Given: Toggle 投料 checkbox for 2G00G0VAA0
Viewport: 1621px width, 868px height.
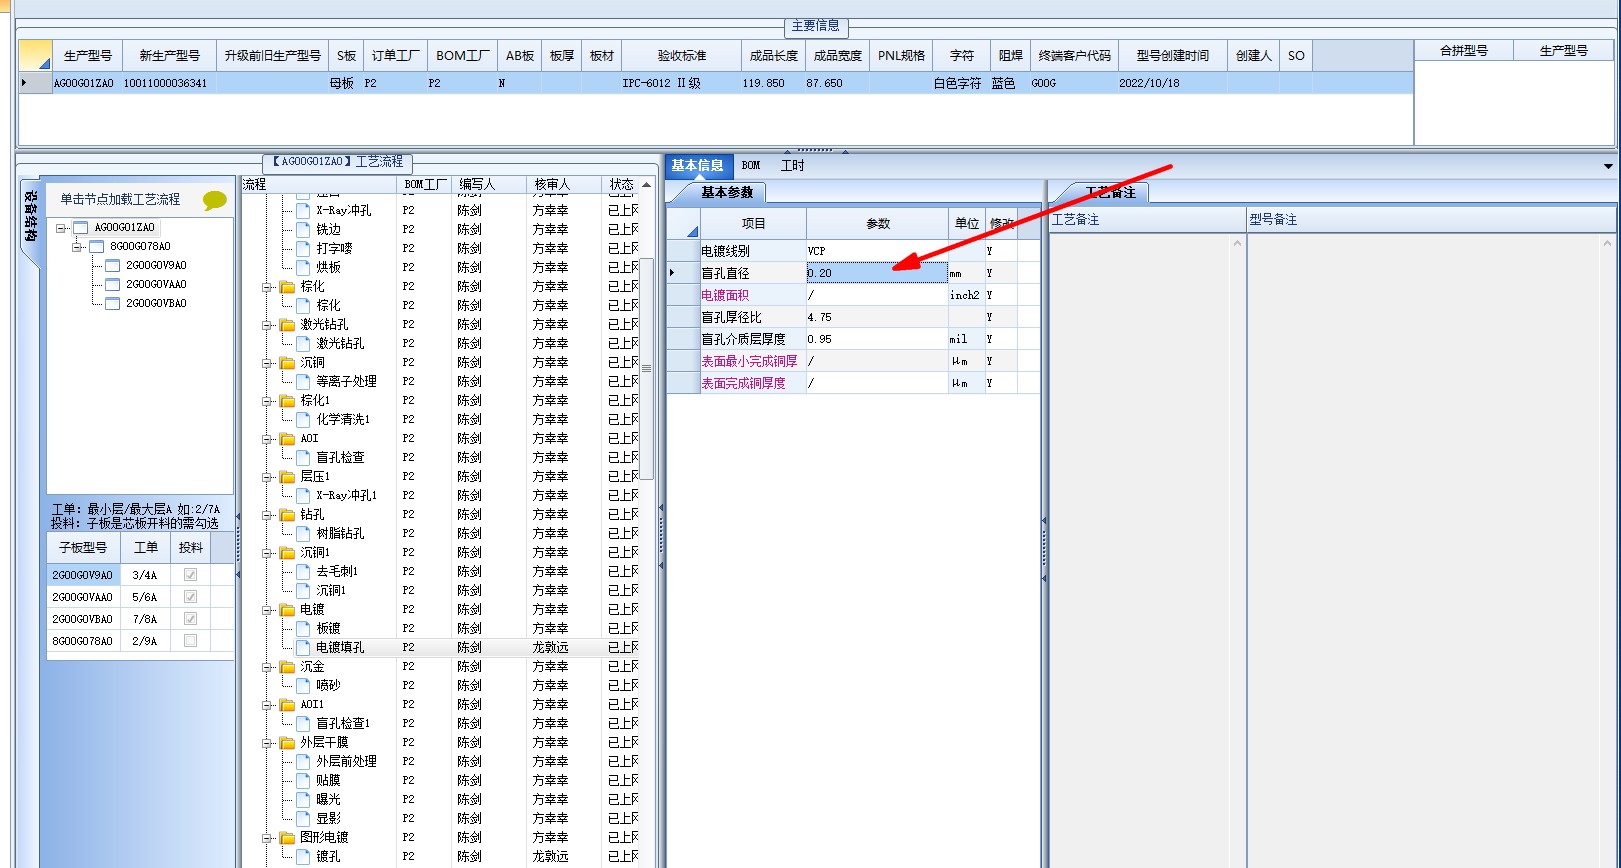Looking at the screenshot, I should click(x=190, y=597).
